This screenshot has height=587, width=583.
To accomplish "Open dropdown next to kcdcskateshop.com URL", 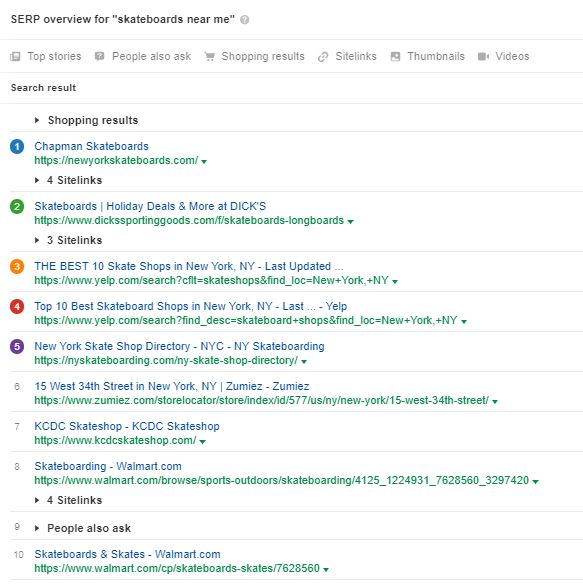I will (203, 442).
